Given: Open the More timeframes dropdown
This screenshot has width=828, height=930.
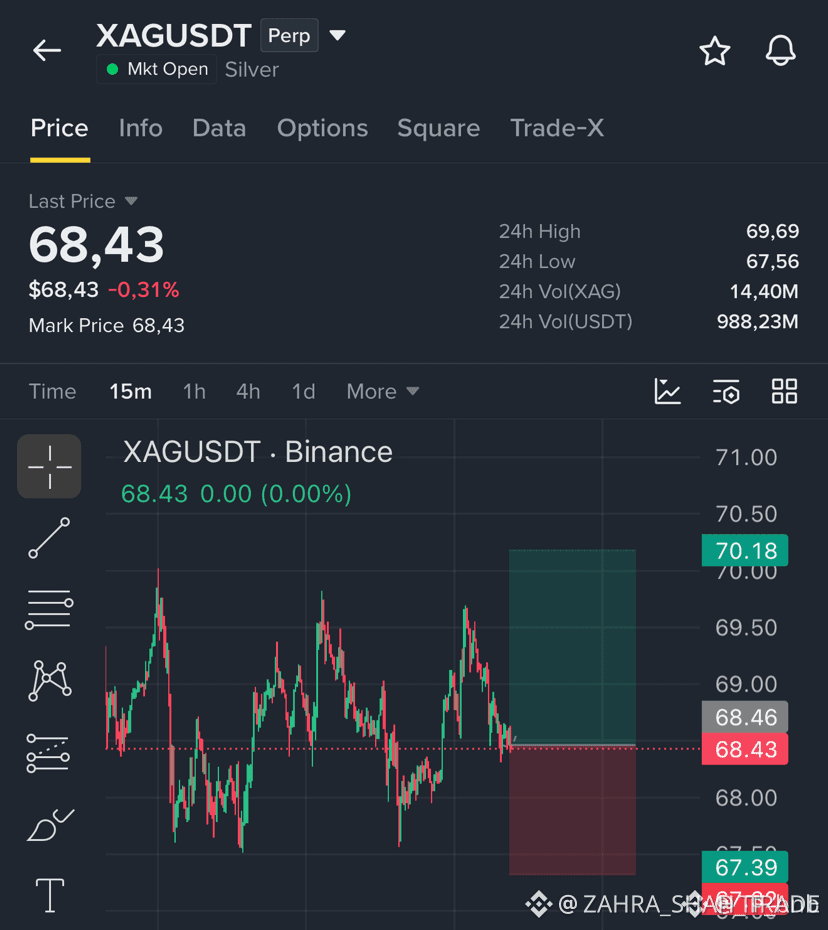Looking at the screenshot, I should click(x=383, y=391).
